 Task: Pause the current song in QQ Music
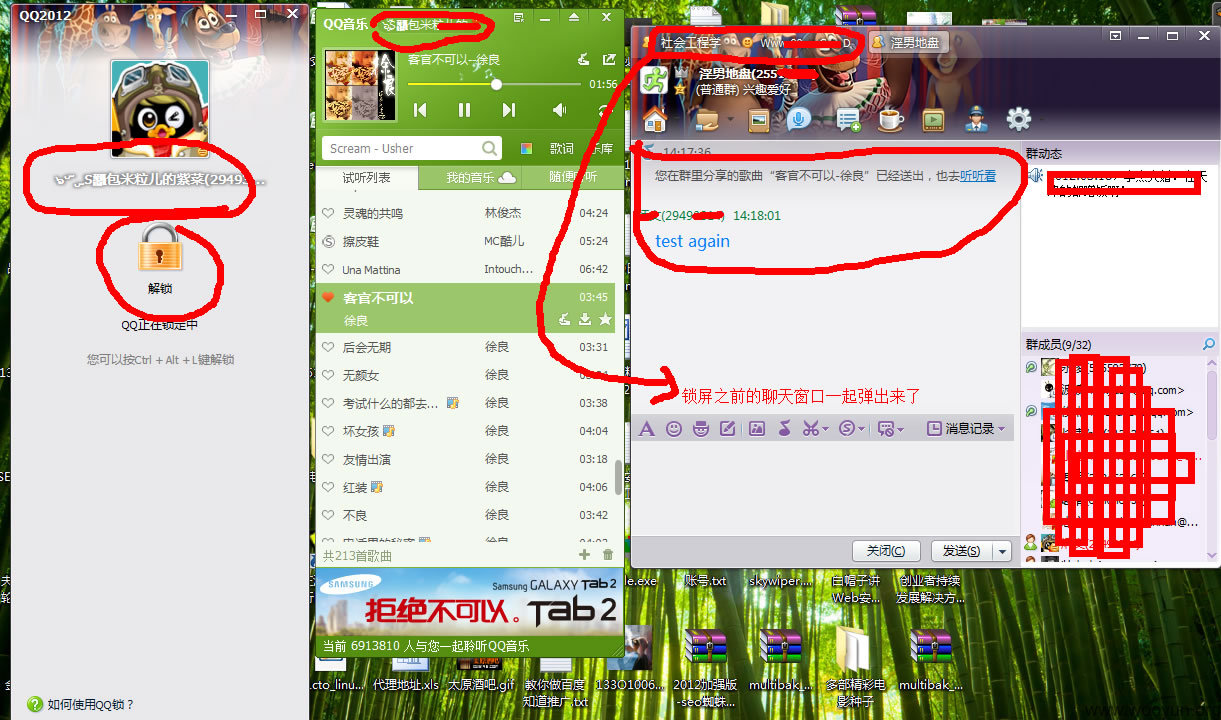[x=464, y=110]
